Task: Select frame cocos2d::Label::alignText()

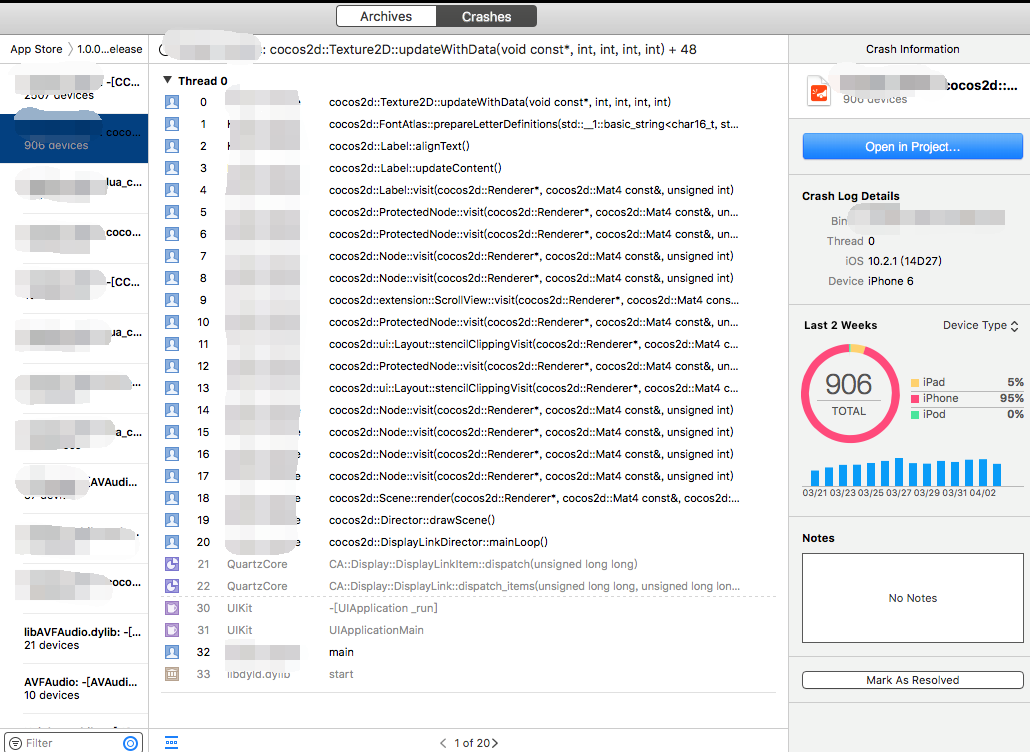Action: click(399, 146)
